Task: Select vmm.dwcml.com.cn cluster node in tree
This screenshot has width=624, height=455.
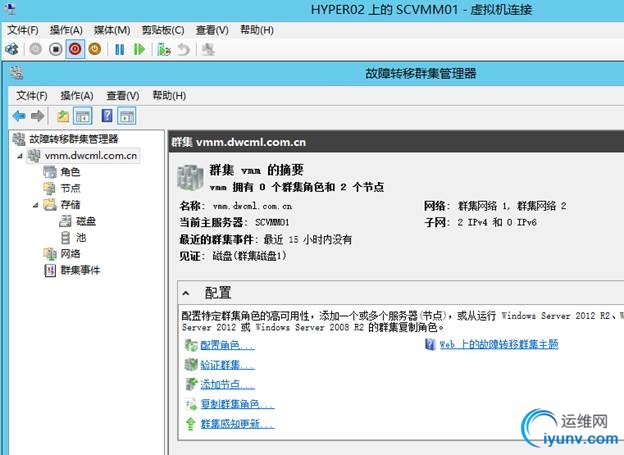Action: [91, 155]
